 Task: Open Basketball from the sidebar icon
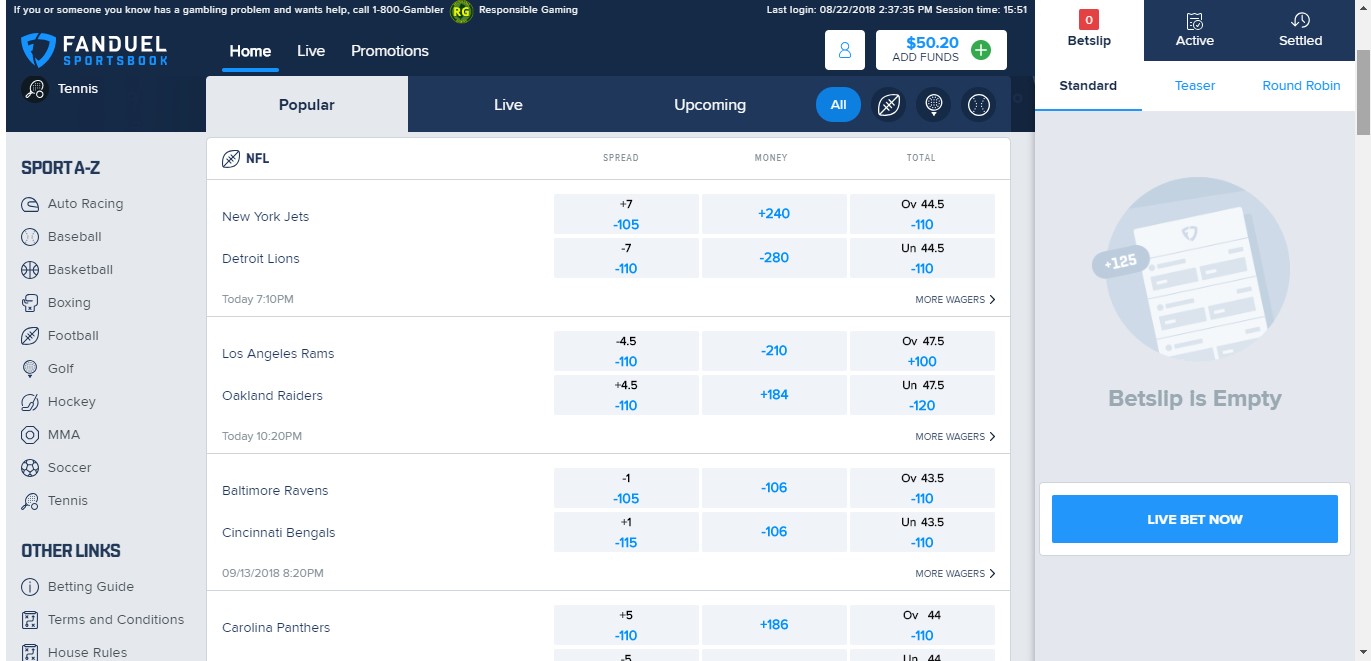coord(30,270)
